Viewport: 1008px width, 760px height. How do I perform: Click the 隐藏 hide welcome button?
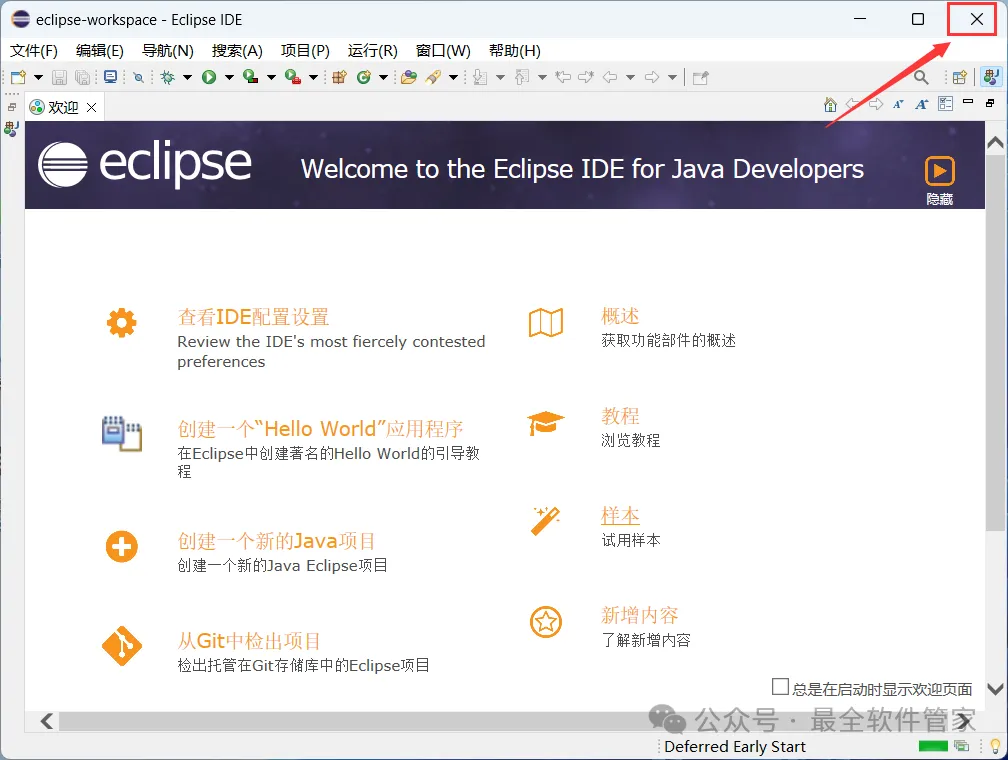[x=939, y=181]
